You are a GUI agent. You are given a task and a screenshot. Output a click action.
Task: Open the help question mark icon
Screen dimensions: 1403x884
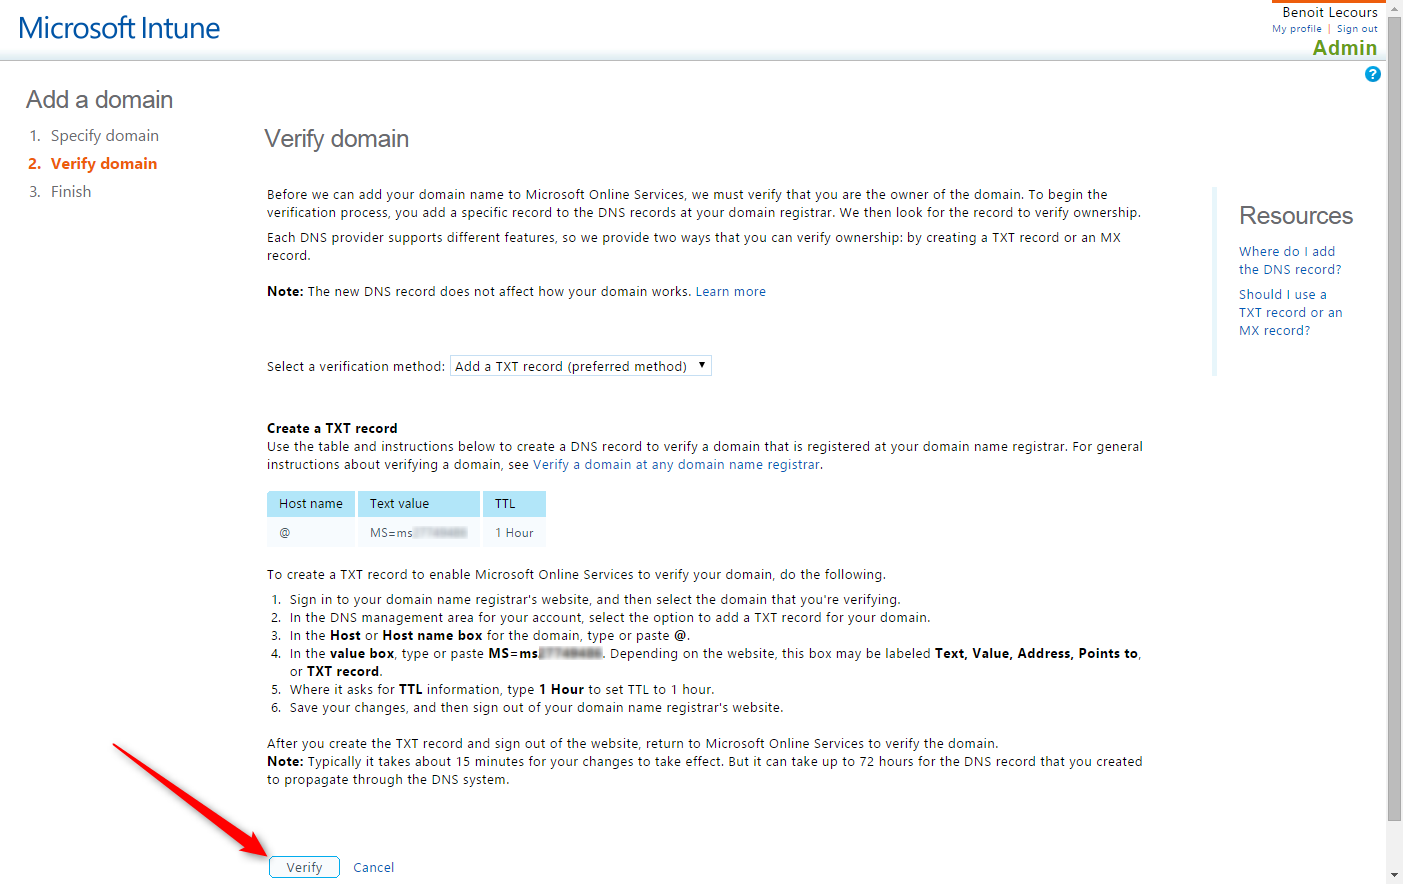click(x=1372, y=74)
